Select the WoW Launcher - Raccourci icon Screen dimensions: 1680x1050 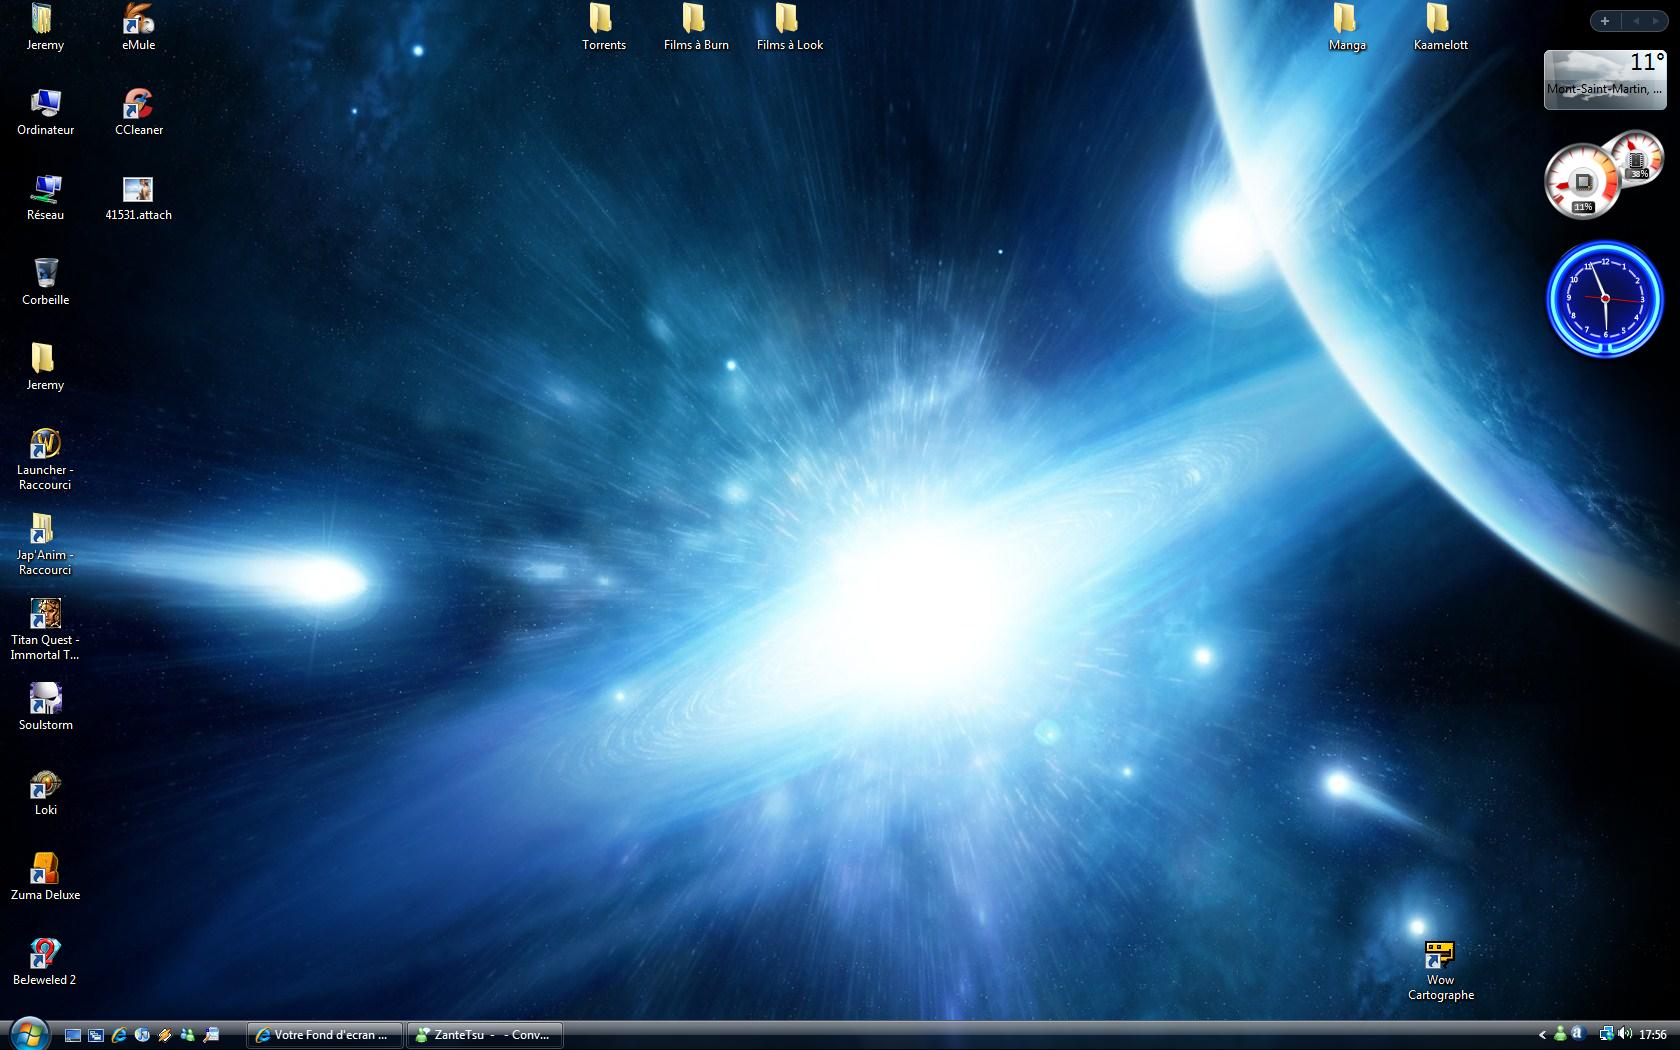[45, 460]
